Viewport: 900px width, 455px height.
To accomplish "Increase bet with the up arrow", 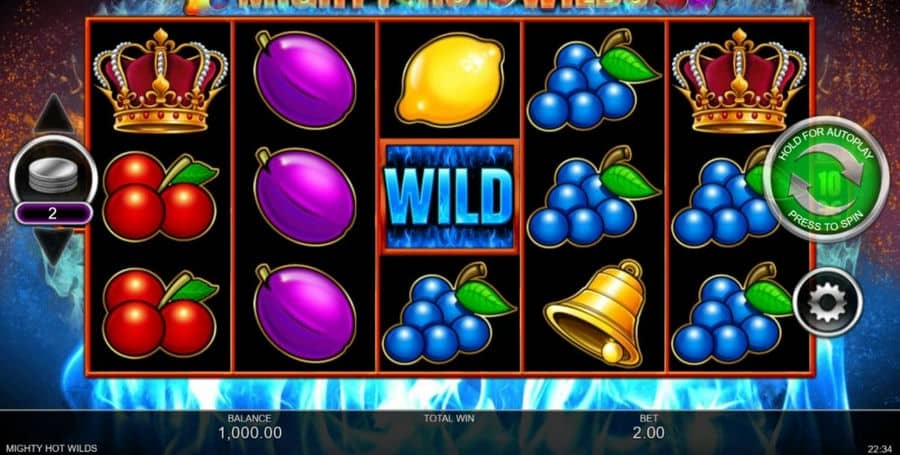I will 53,114.
